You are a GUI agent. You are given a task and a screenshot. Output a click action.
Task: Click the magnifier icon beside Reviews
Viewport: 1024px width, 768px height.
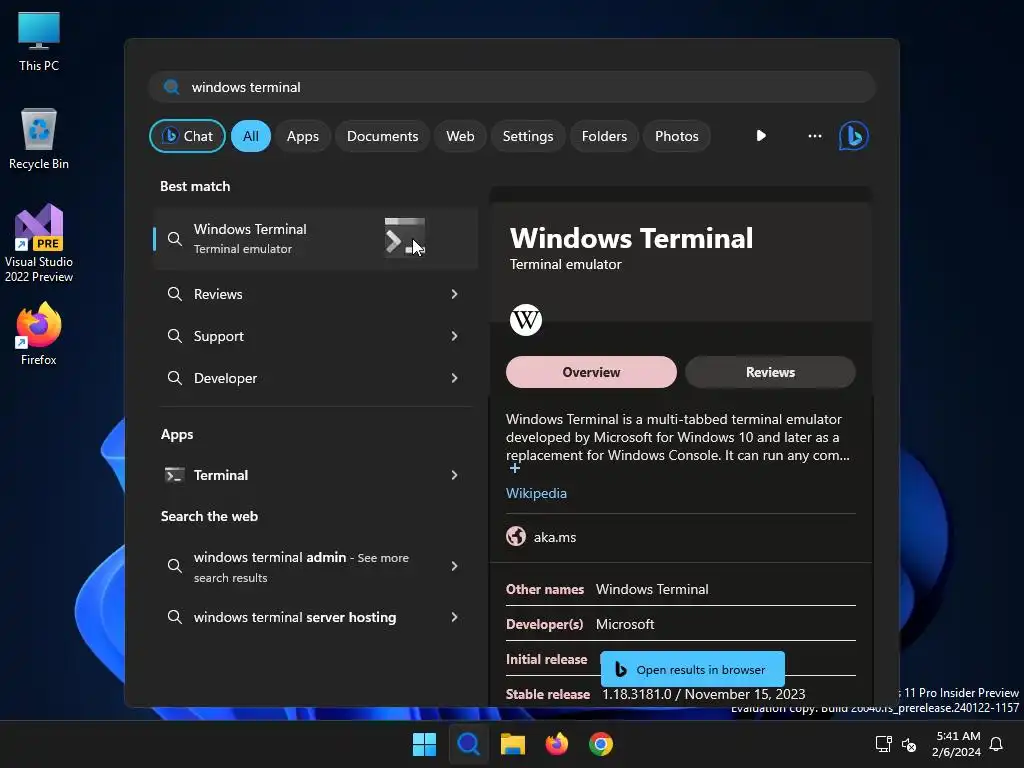(x=174, y=294)
